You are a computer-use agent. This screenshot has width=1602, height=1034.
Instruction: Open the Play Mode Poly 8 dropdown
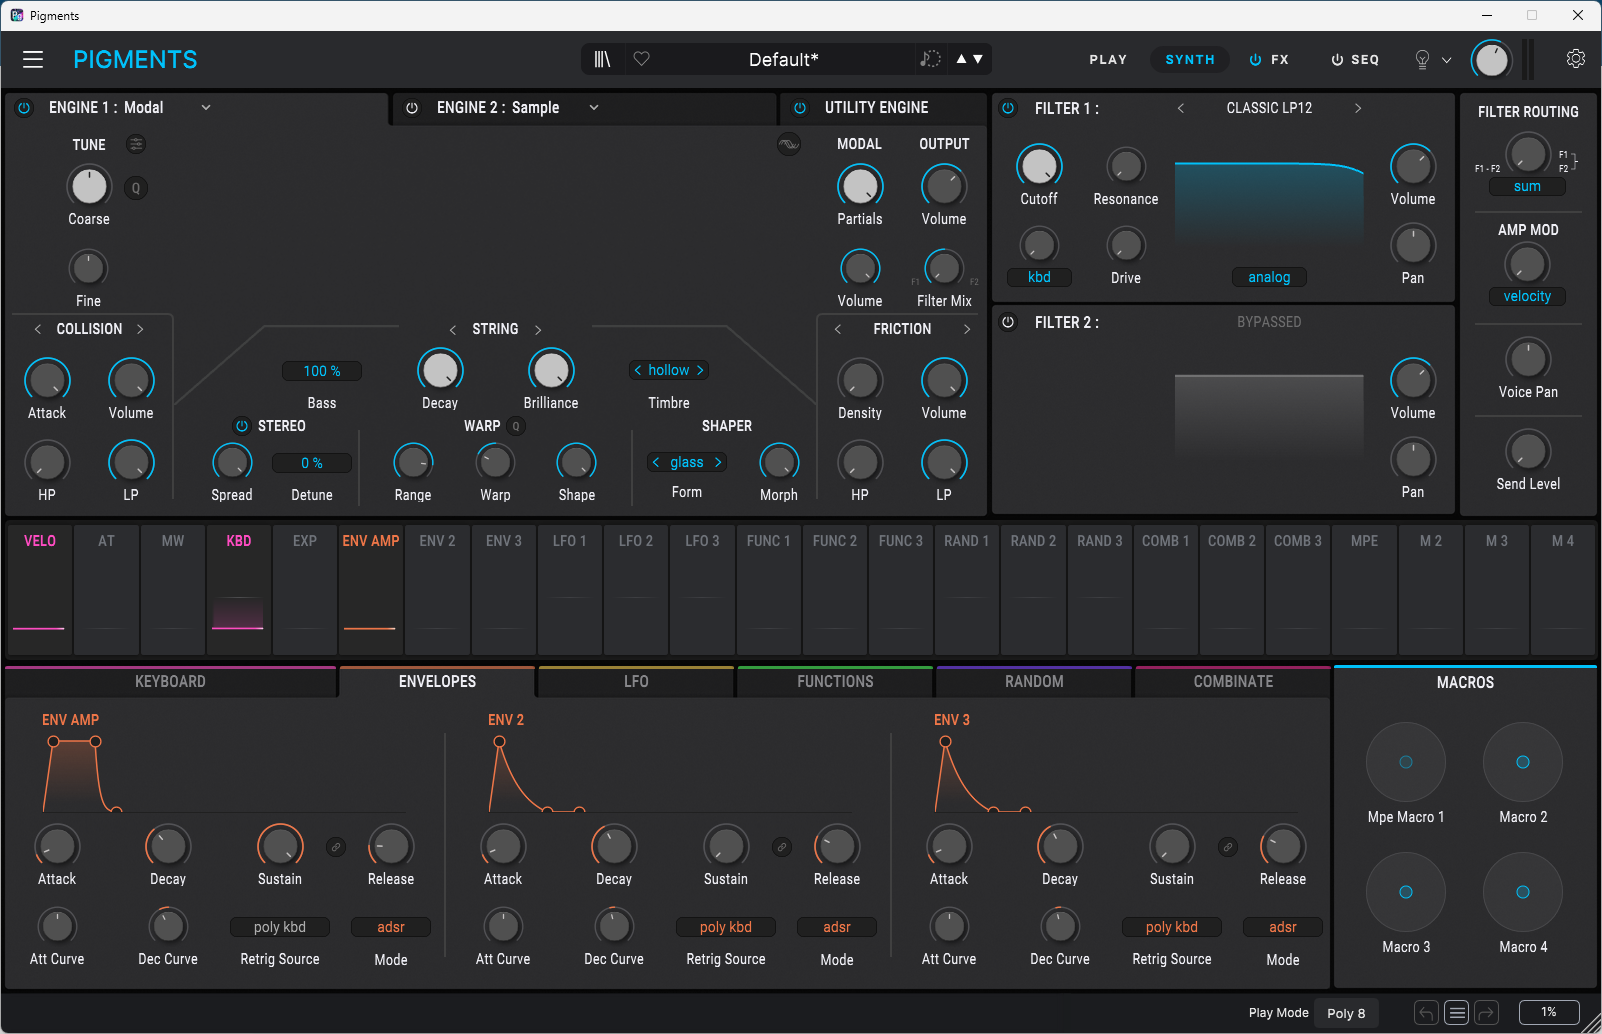coord(1346,1013)
